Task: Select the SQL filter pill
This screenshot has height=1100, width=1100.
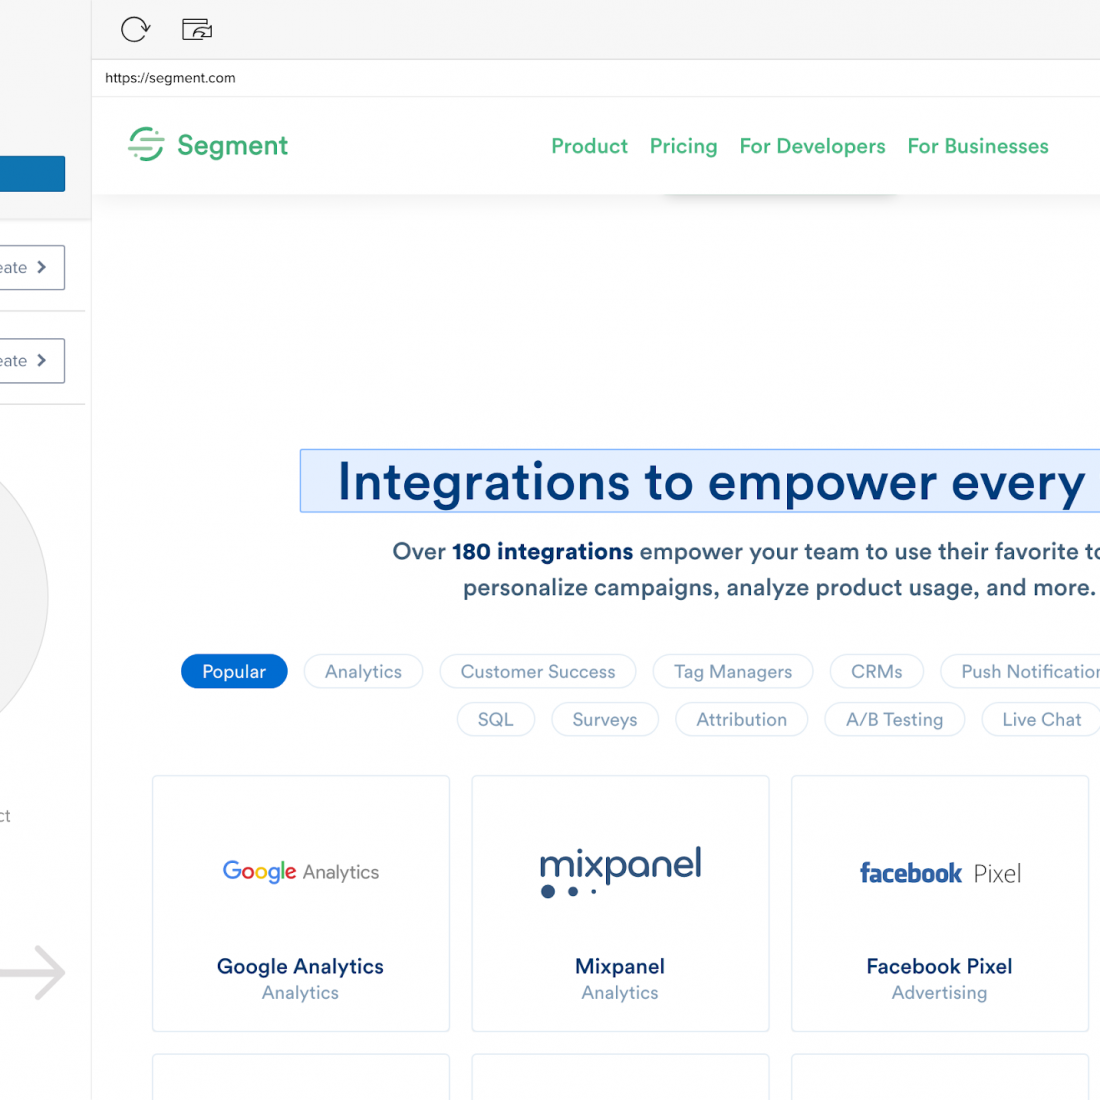Action: [496, 719]
